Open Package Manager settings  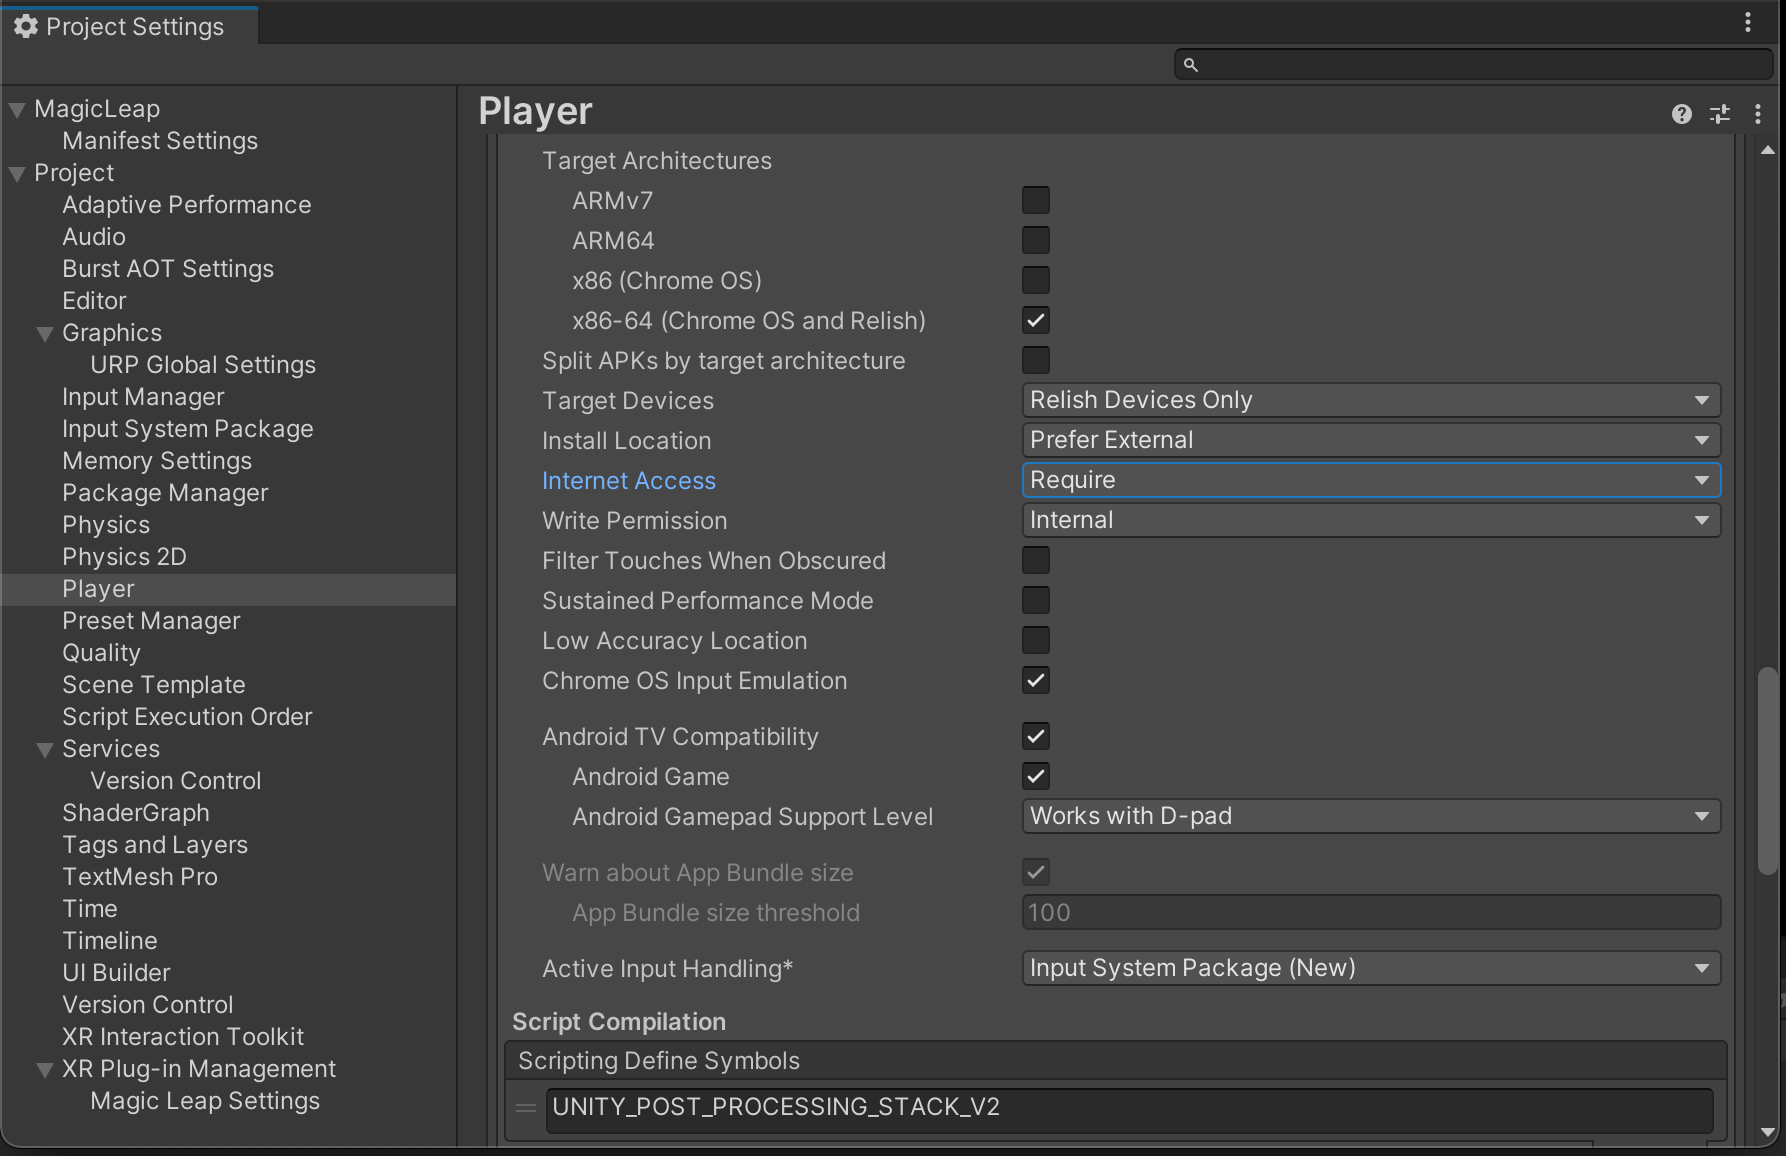click(165, 493)
